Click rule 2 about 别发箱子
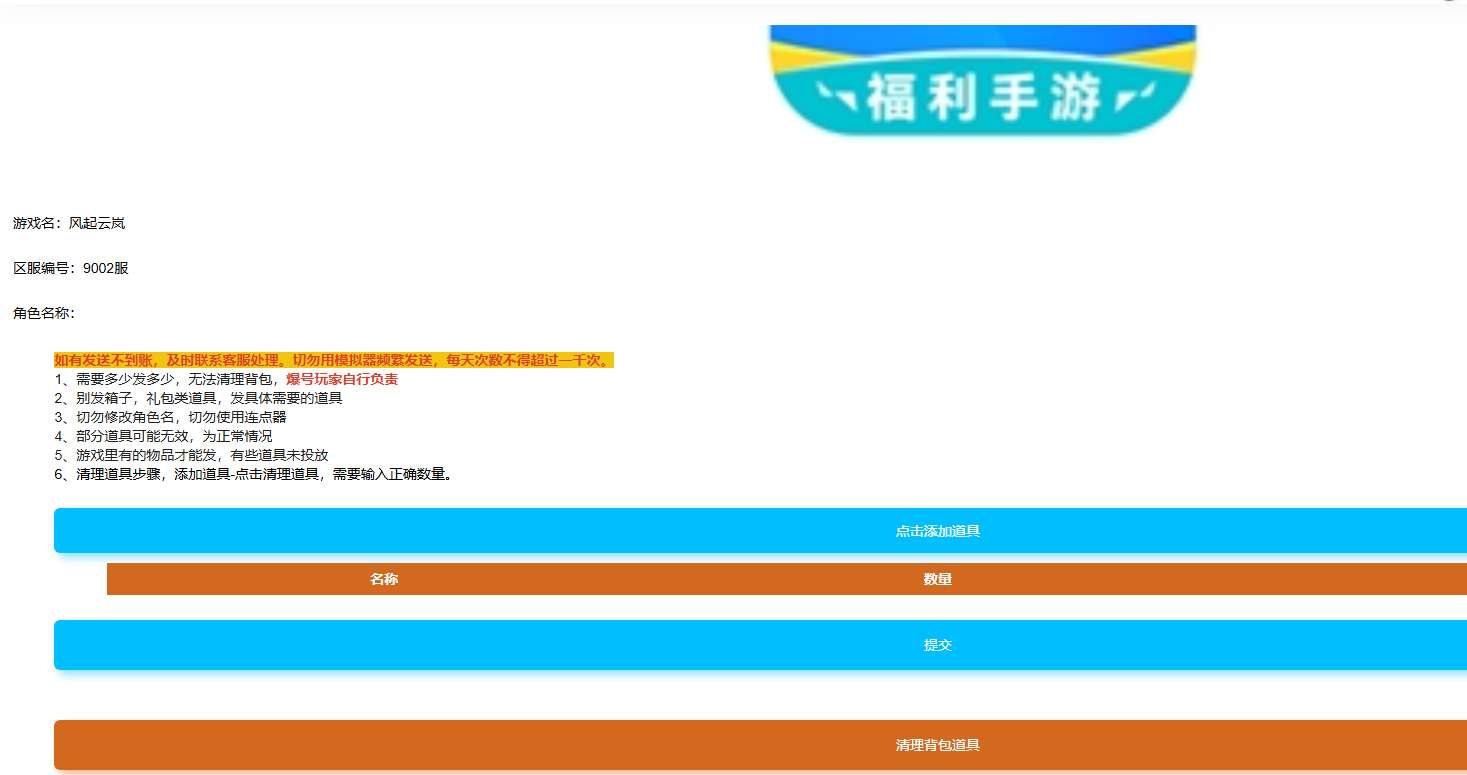 (200, 398)
